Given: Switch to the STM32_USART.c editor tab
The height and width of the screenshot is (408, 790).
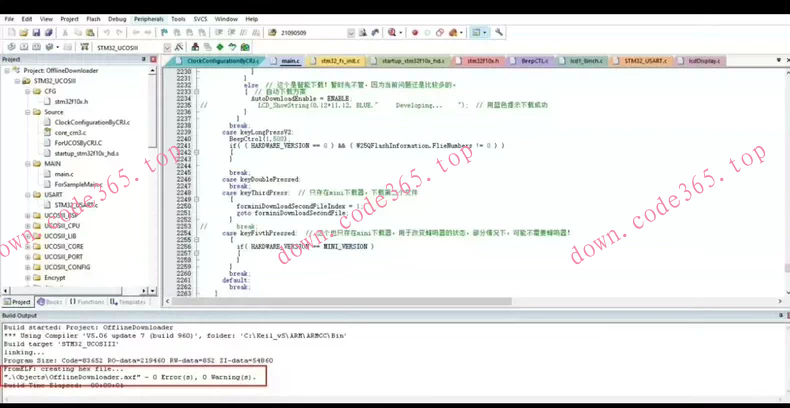Looking at the screenshot, I should pyautogui.click(x=640, y=61).
